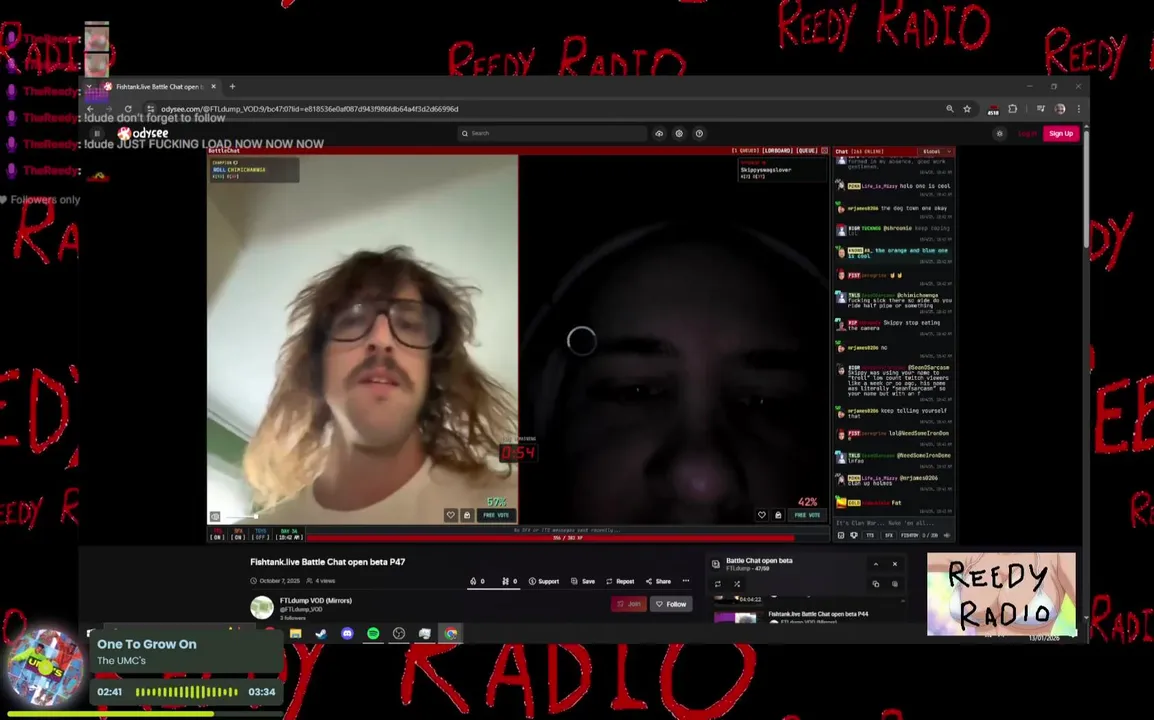
Task: Toggle playlist shuffle icon in Battle Chat panel
Action: (x=737, y=584)
